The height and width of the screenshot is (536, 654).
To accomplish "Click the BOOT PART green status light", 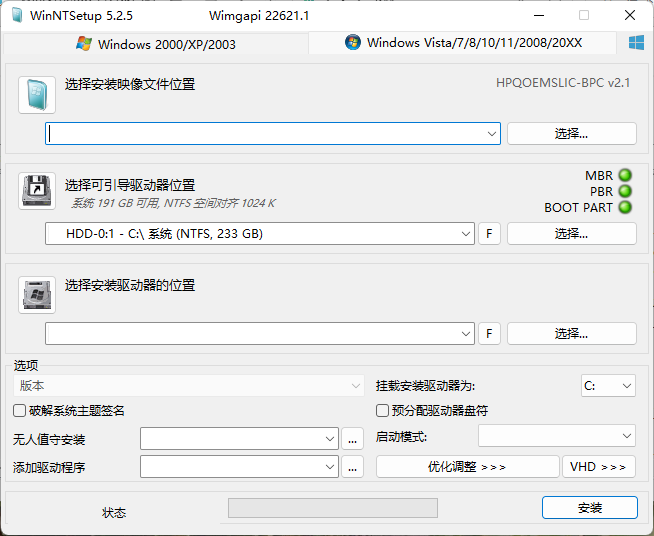I will (x=625, y=207).
